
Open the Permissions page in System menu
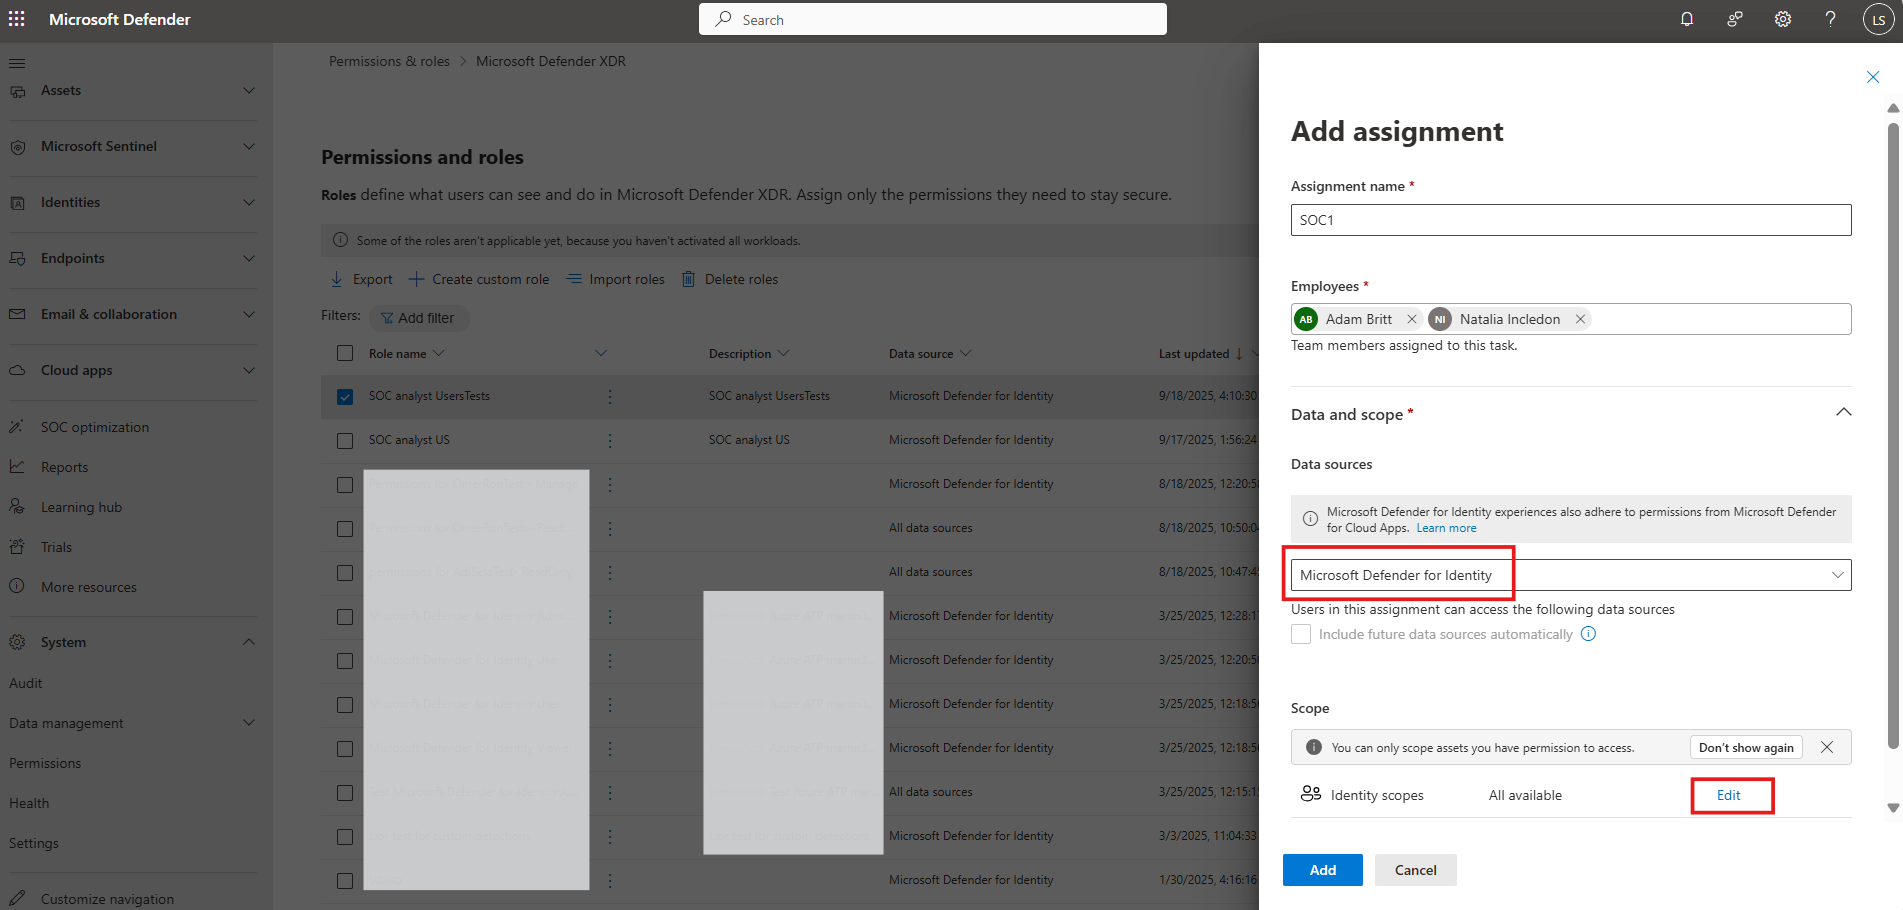coord(44,762)
